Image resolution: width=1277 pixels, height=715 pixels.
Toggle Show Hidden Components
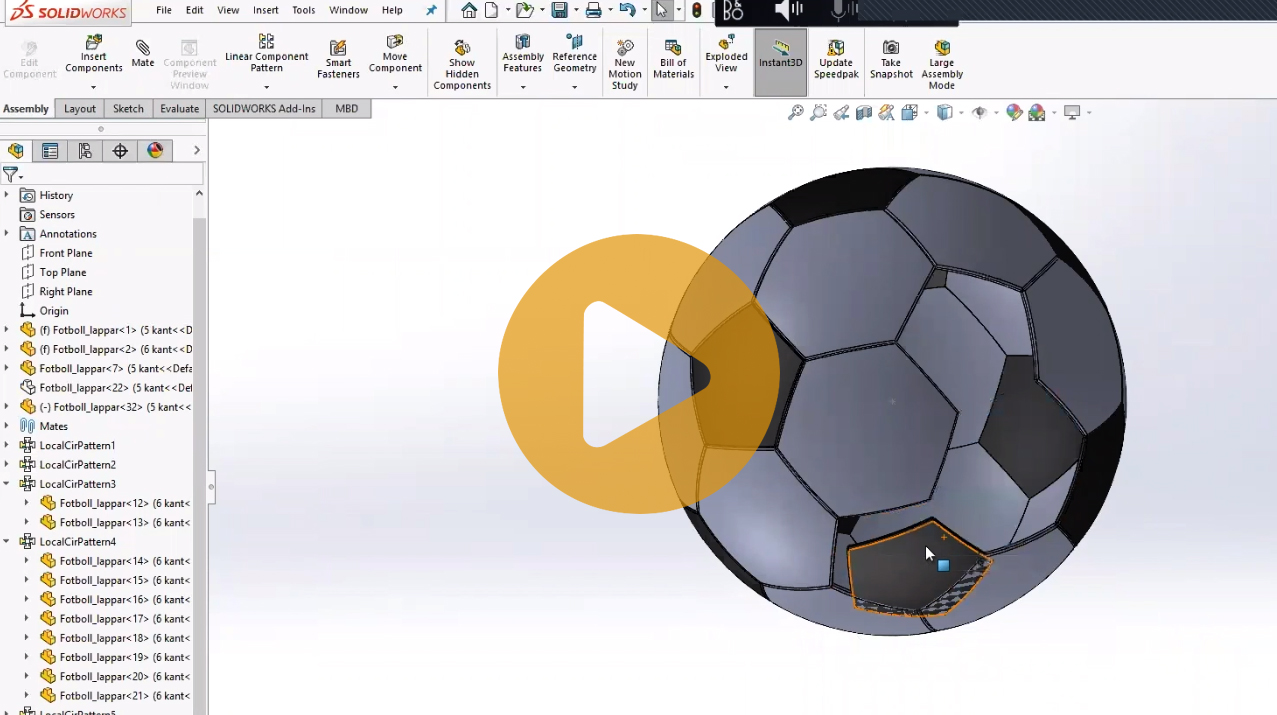(x=462, y=48)
